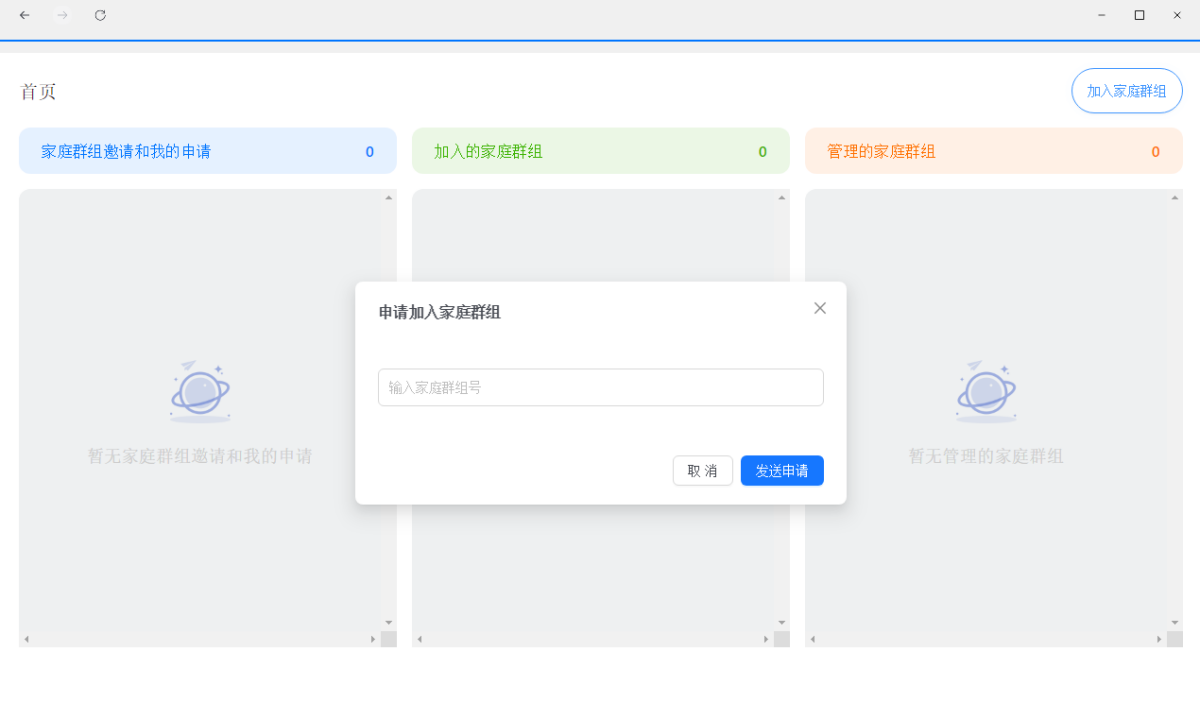This screenshot has width=1200, height=703.
Task: Maximize the application window
Action: 1139,15
